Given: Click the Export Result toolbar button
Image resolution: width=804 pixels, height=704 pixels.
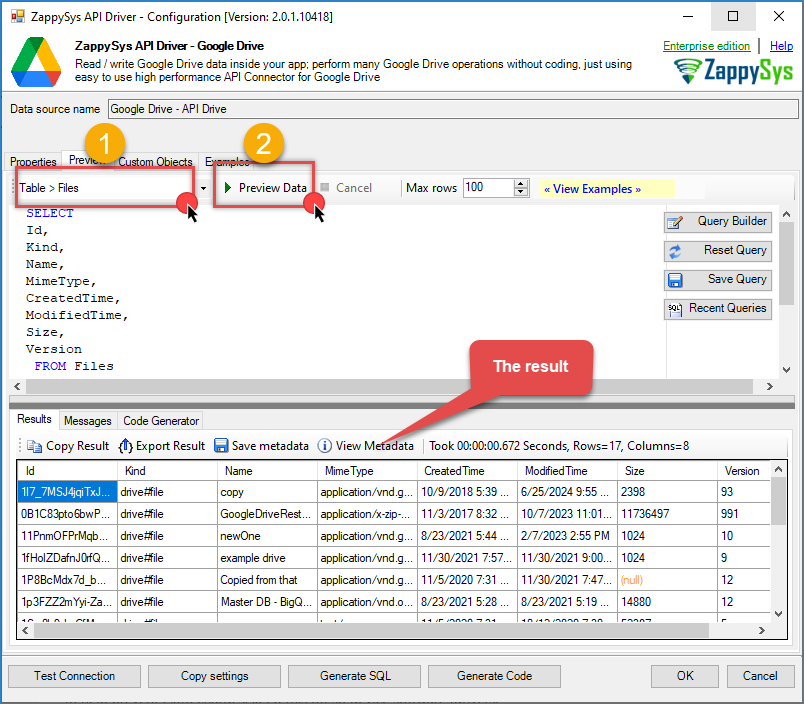Looking at the screenshot, I should click(162, 446).
